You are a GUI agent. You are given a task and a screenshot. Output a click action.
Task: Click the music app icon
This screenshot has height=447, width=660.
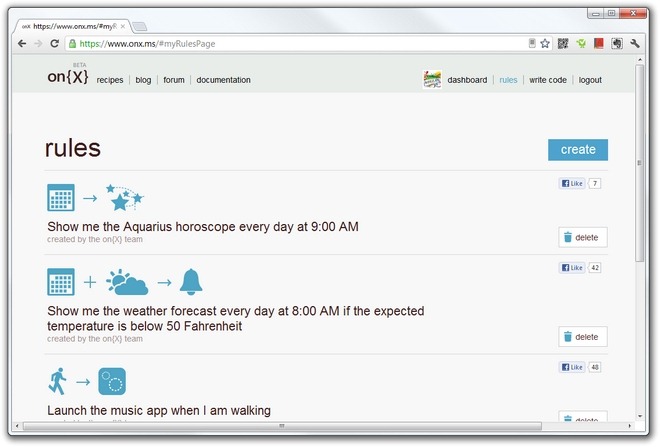112,381
